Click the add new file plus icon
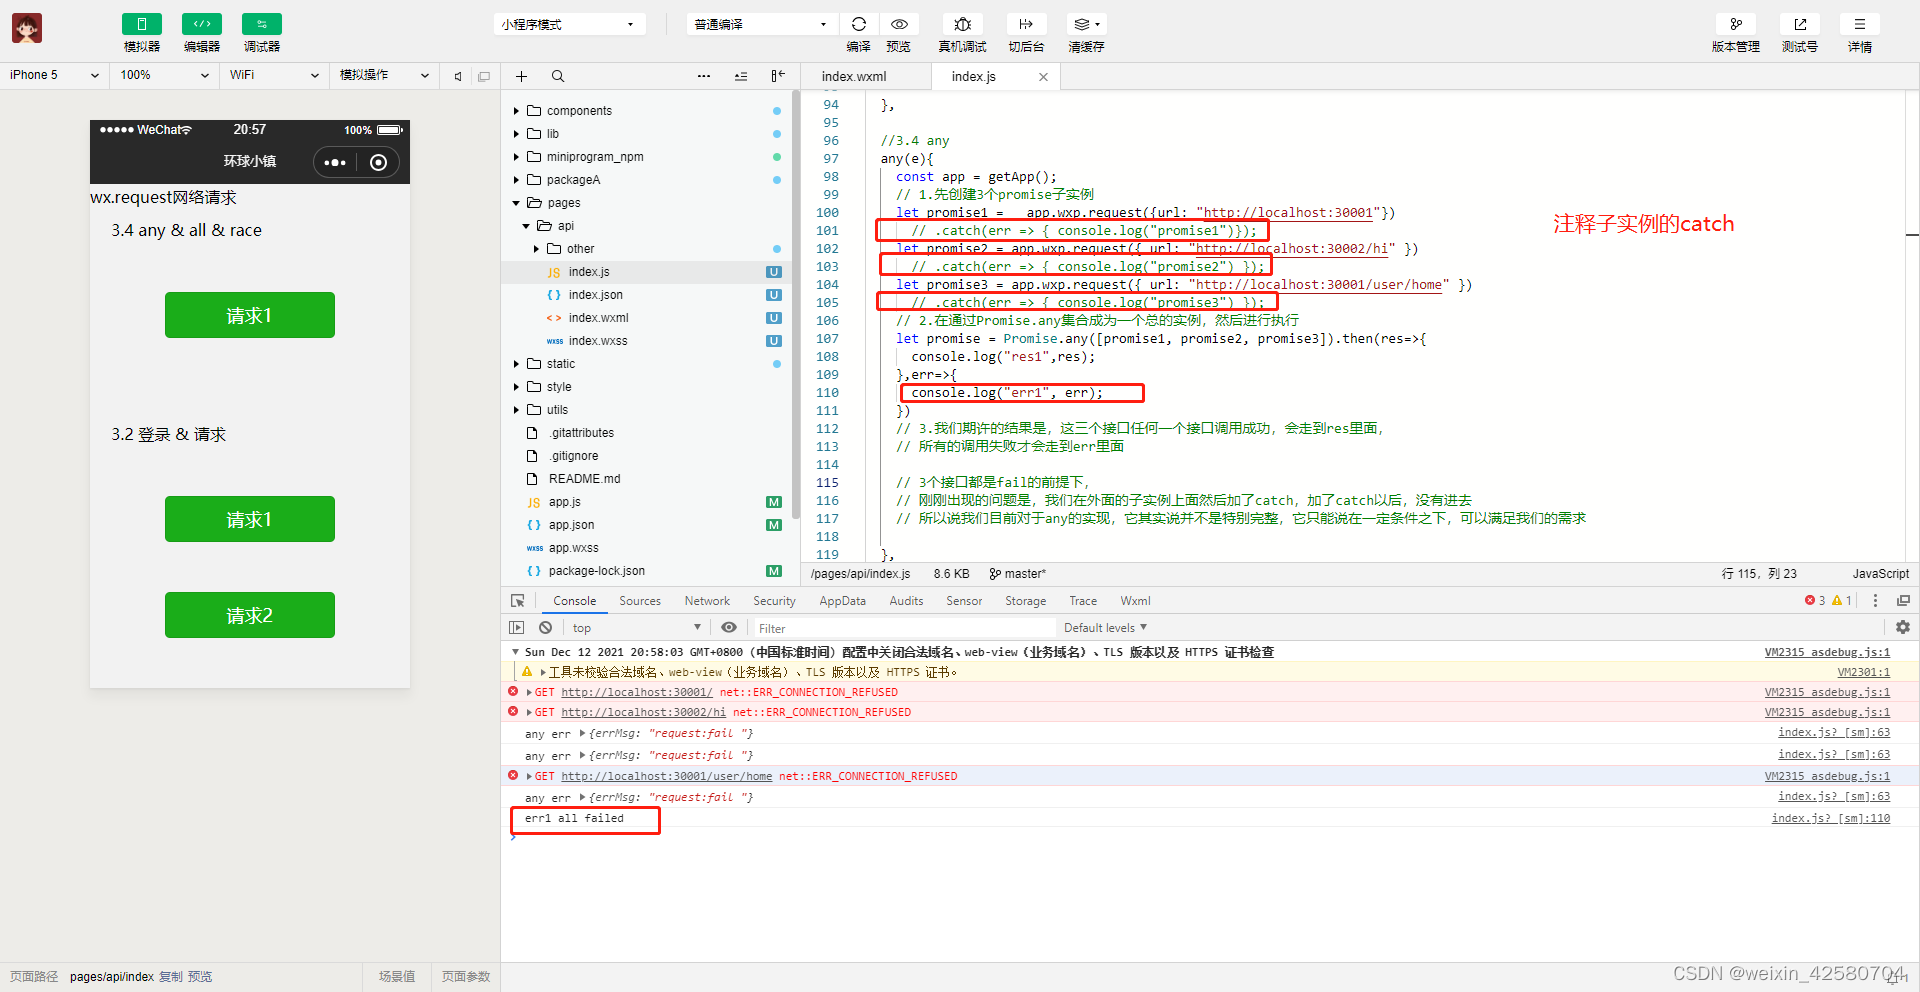 521,76
